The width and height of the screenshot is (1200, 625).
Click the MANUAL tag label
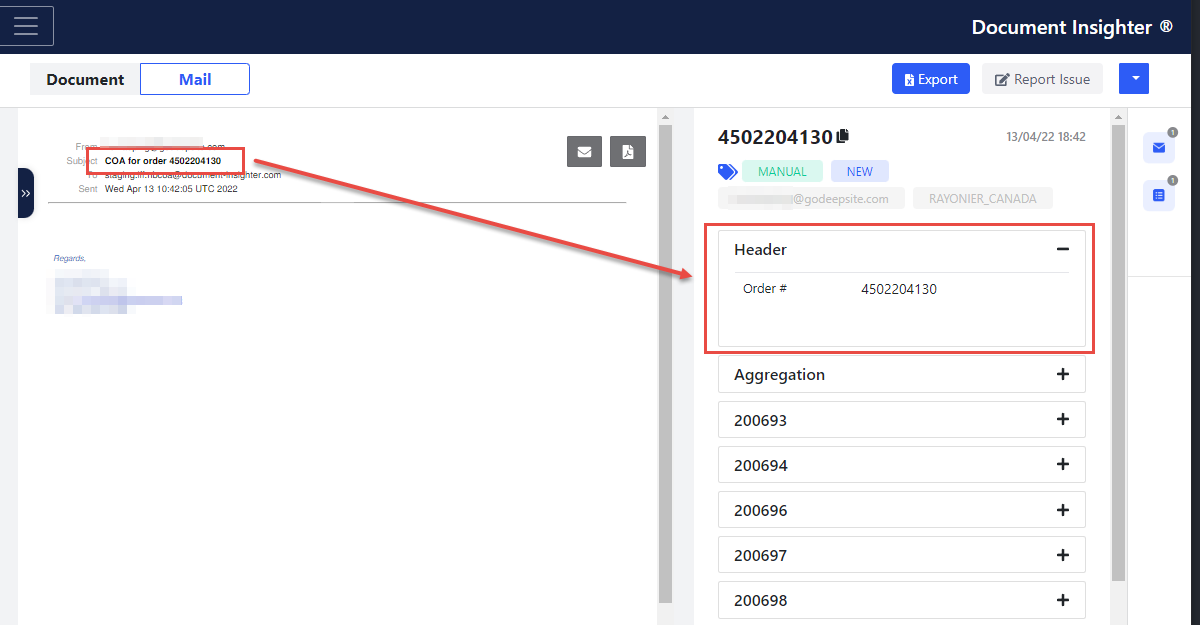point(782,171)
